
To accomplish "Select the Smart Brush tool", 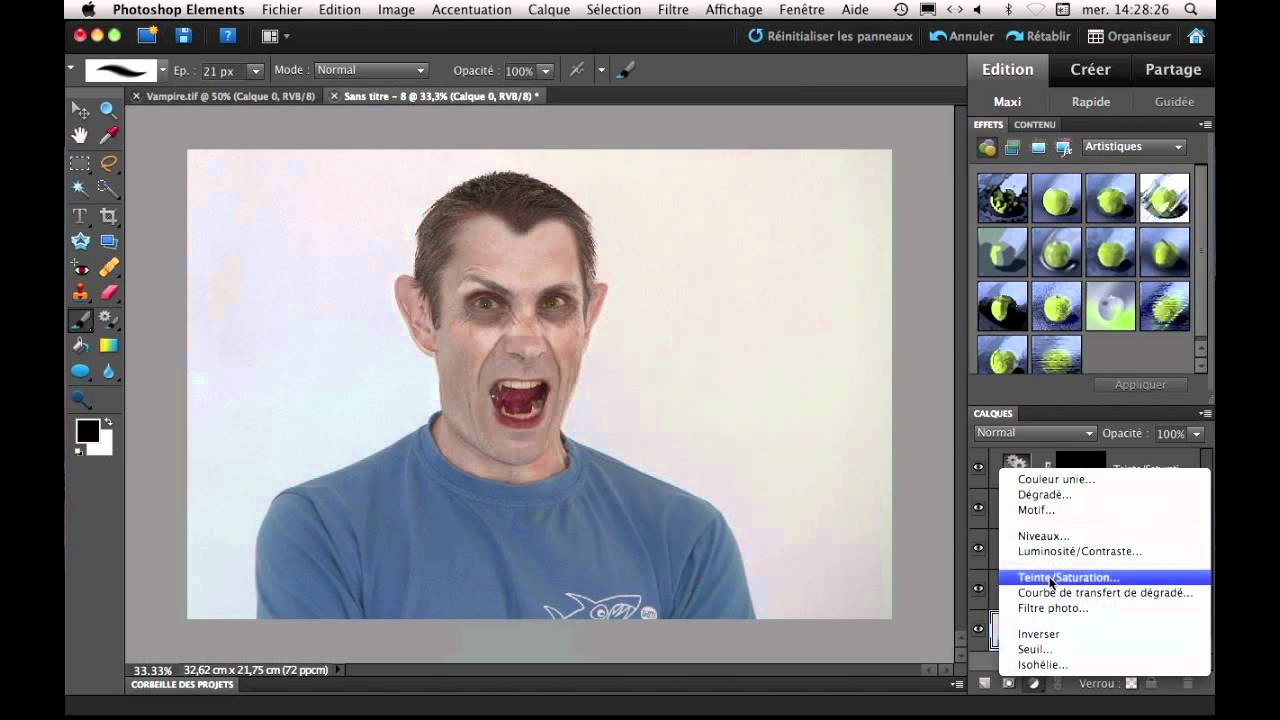I will coord(108,320).
